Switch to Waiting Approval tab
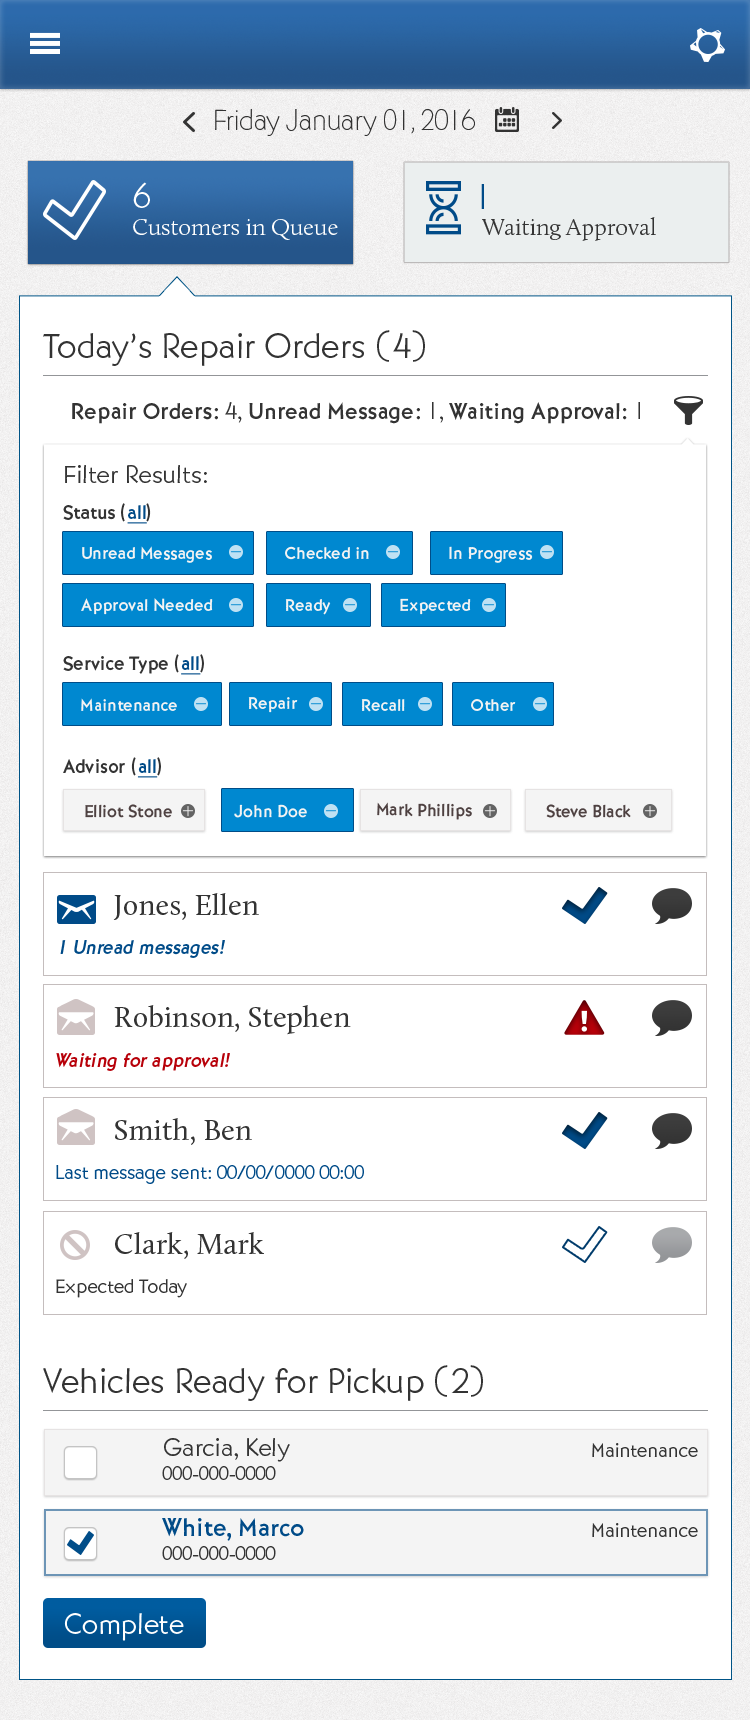Image resolution: width=750 pixels, height=1720 pixels. click(566, 212)
